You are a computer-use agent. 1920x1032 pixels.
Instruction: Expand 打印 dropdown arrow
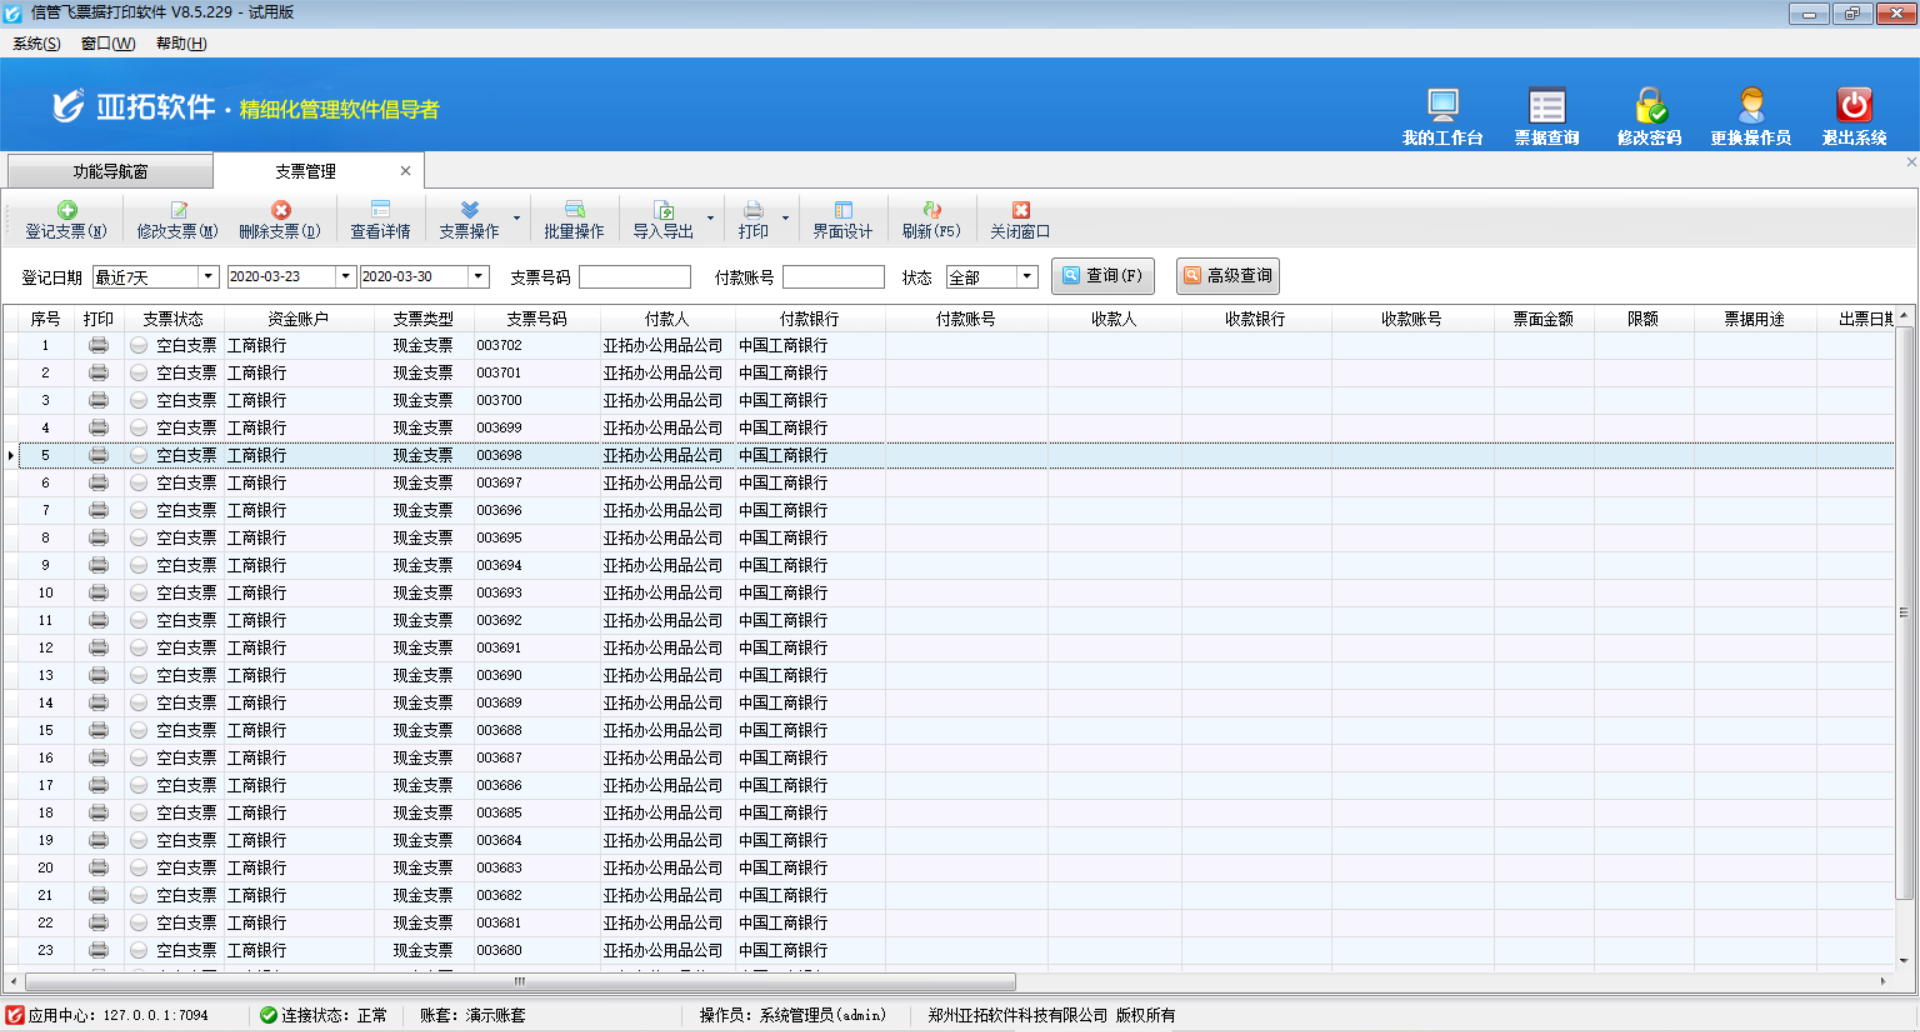pos(785,218)
